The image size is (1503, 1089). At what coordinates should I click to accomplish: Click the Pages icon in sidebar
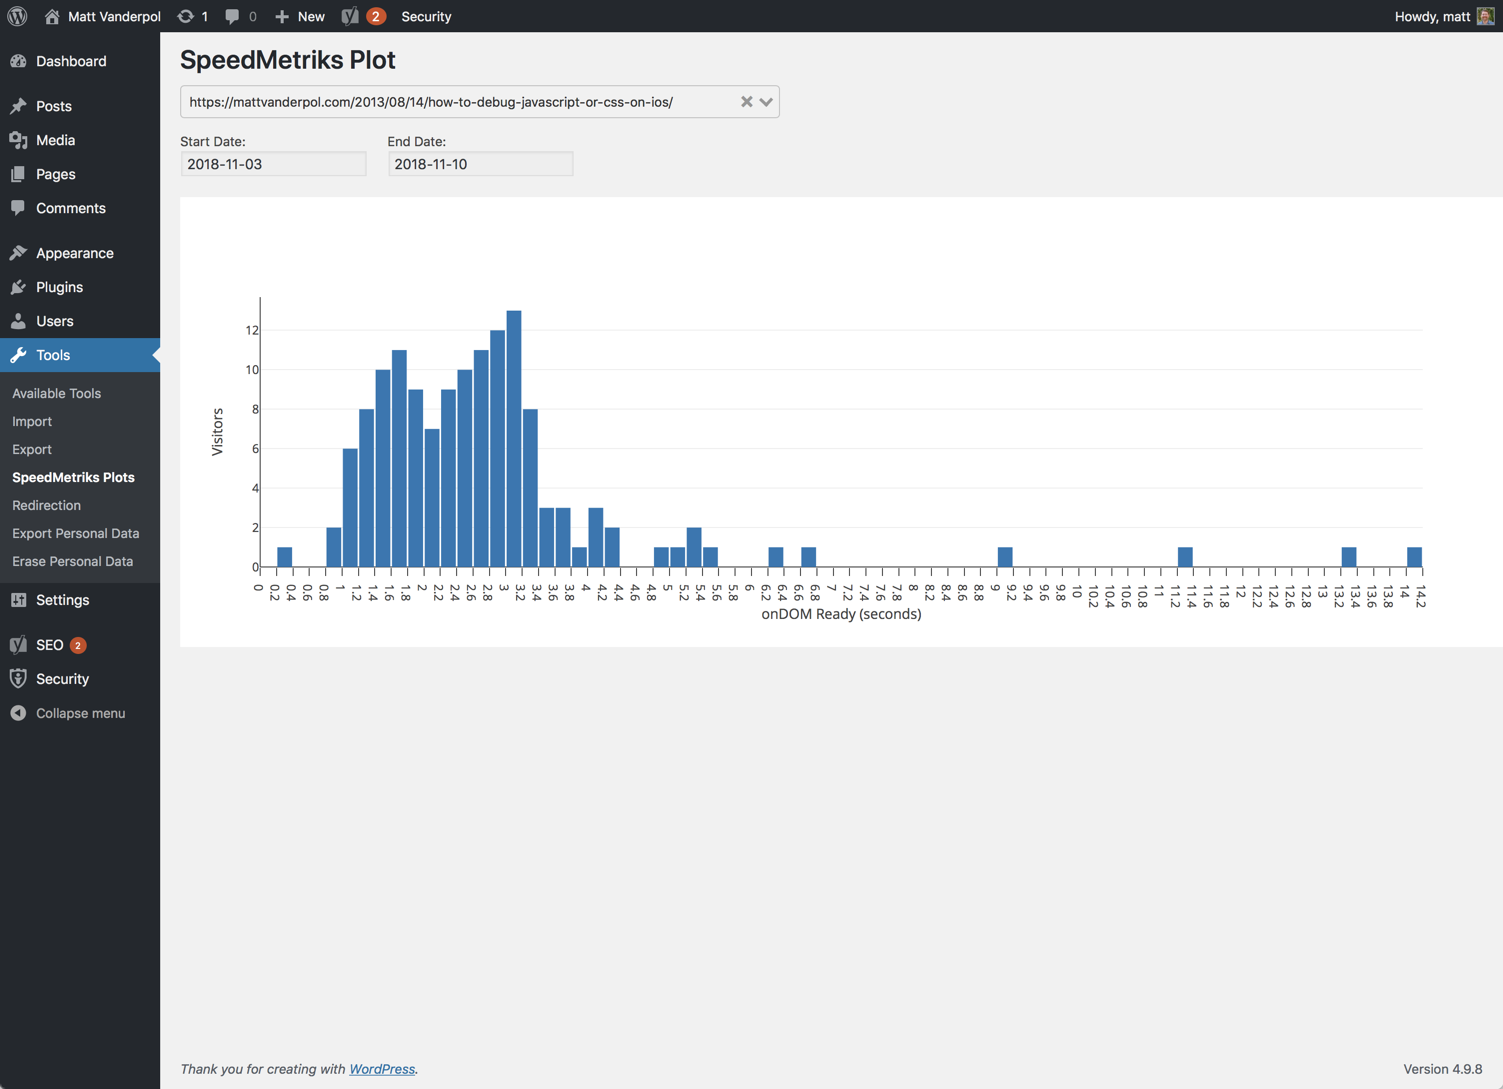point(18,174)
